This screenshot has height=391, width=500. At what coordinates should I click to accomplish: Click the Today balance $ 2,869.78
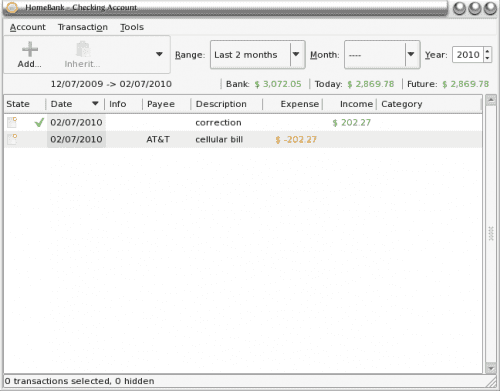pyautogui.click(x=371, y=84)
